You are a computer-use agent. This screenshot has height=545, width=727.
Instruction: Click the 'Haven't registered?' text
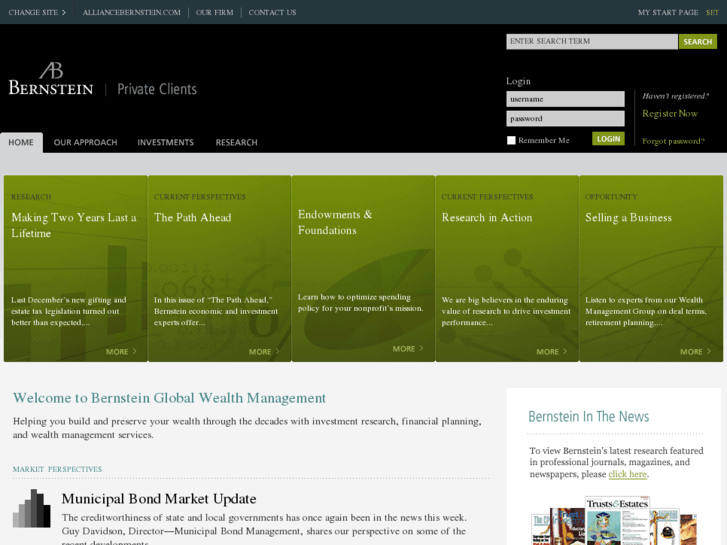click(676, 96)
